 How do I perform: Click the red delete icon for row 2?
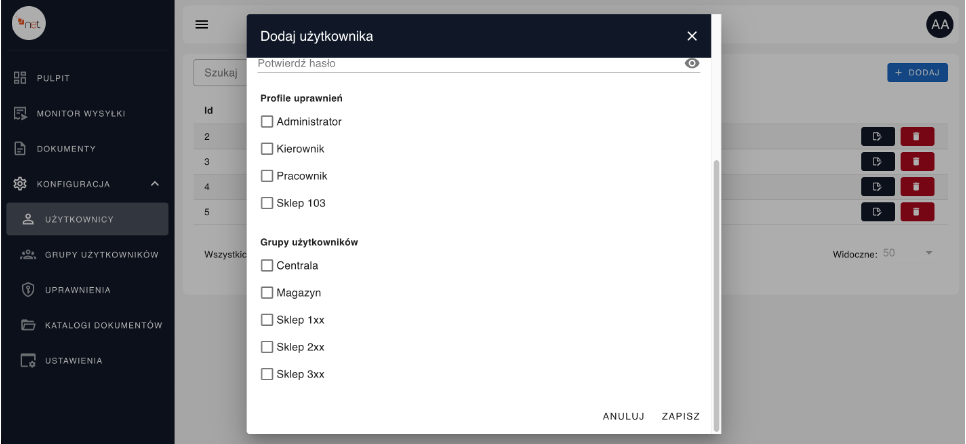click(x=916, y=137)
